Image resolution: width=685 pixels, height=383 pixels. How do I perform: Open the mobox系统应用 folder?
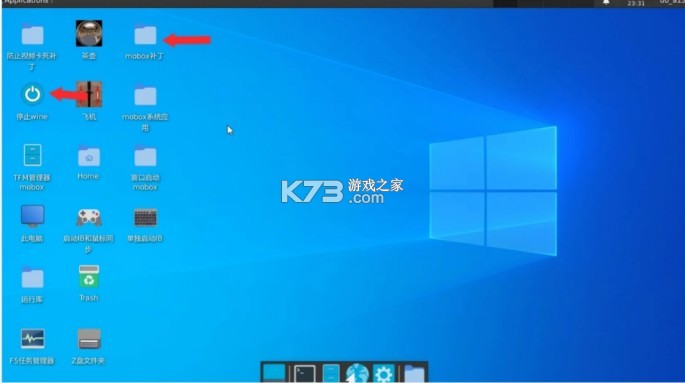pyautogui.click(x=145, y=96)
